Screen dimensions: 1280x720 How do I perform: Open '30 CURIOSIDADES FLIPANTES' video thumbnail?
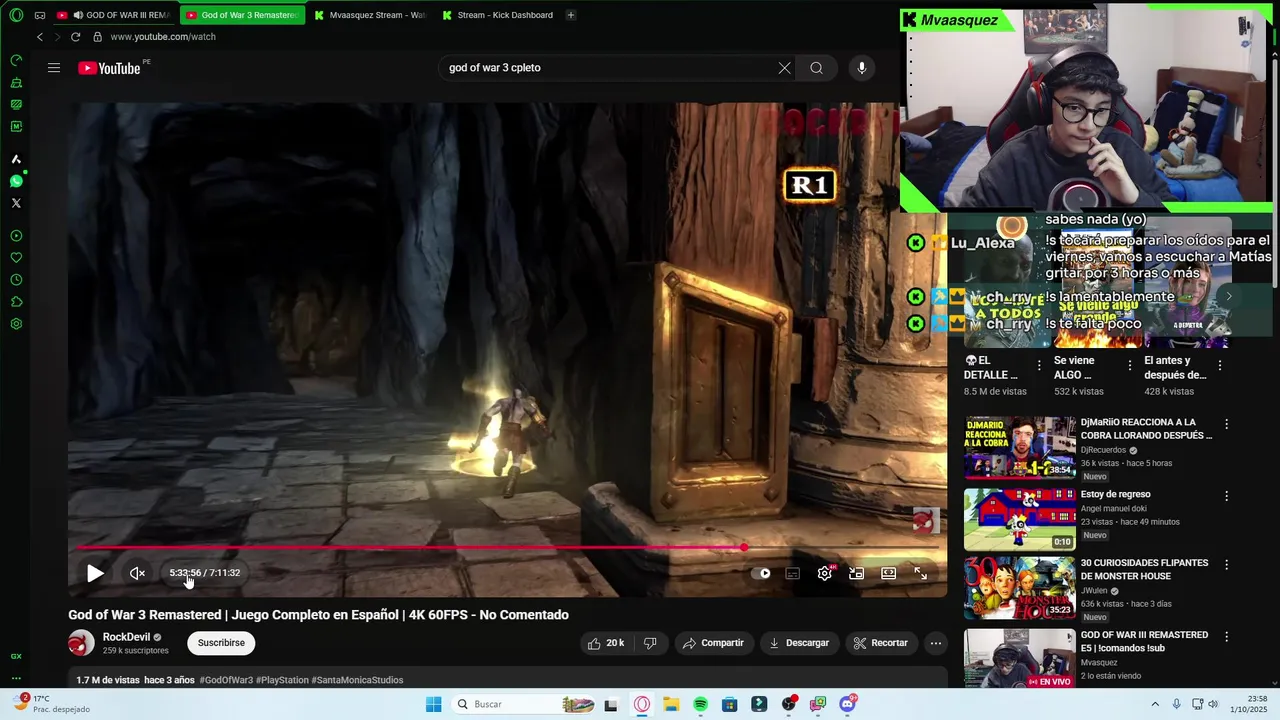click(x=1020, y=588)
